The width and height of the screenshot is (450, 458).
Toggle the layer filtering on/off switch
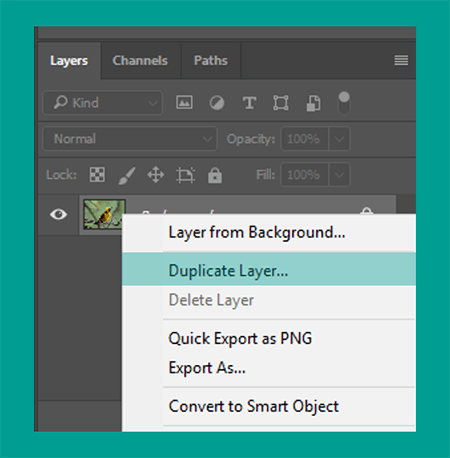click(344, 103)
